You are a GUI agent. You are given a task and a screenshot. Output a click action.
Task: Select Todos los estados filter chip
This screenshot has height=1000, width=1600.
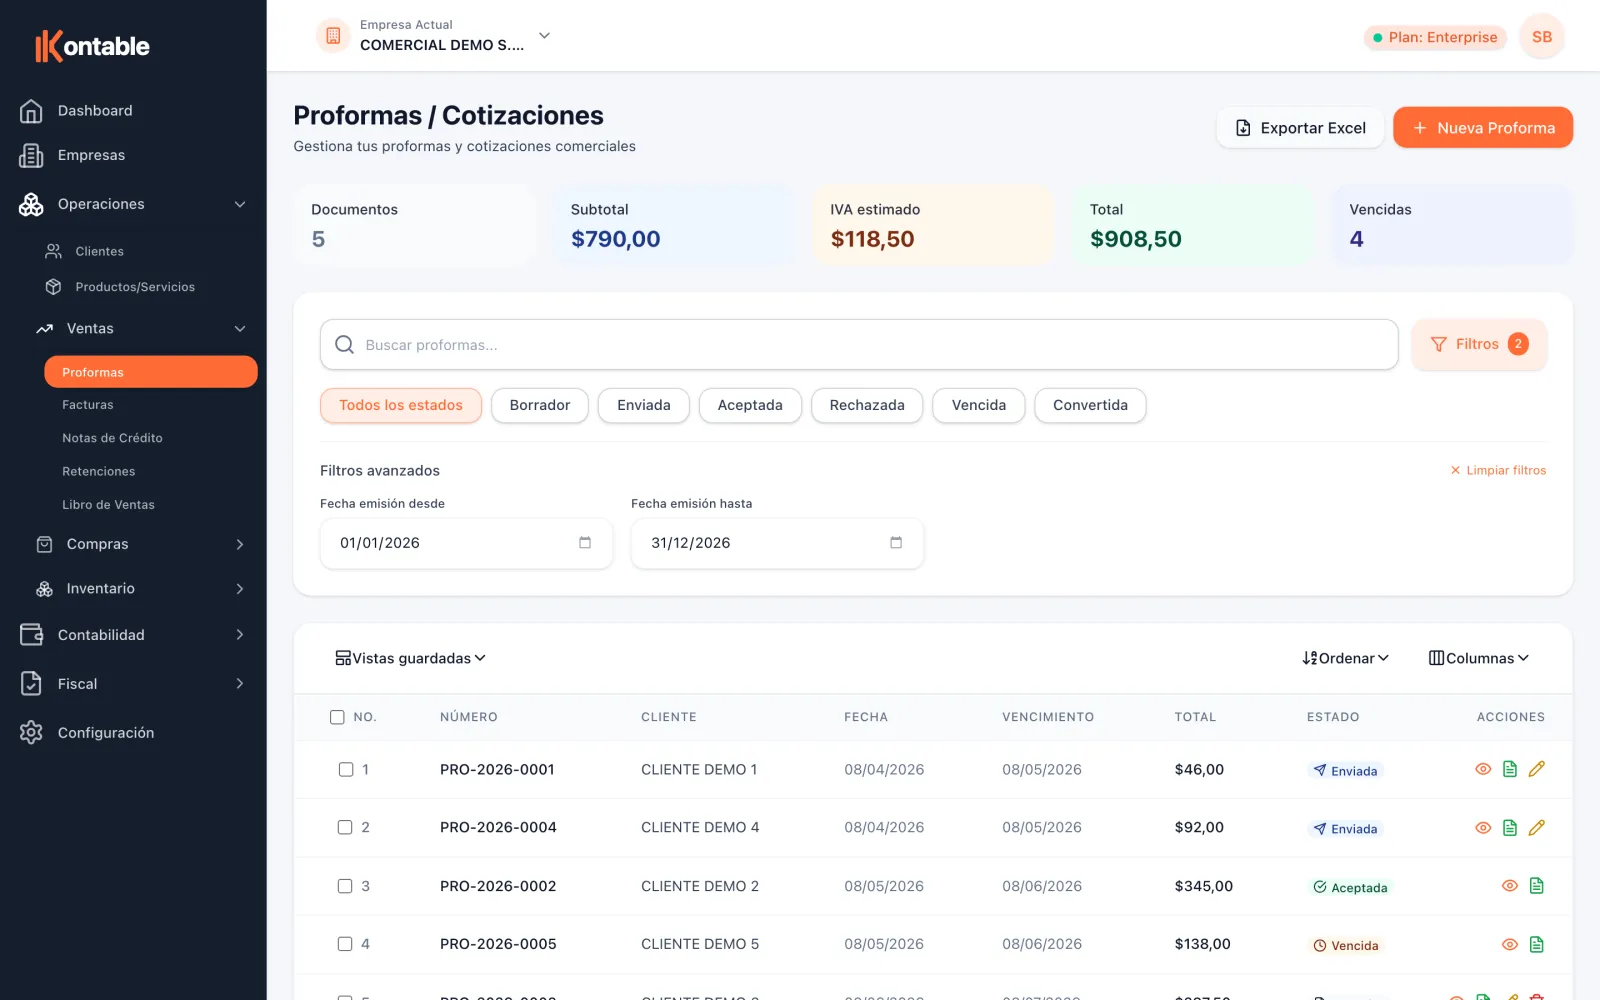(401, 405)
